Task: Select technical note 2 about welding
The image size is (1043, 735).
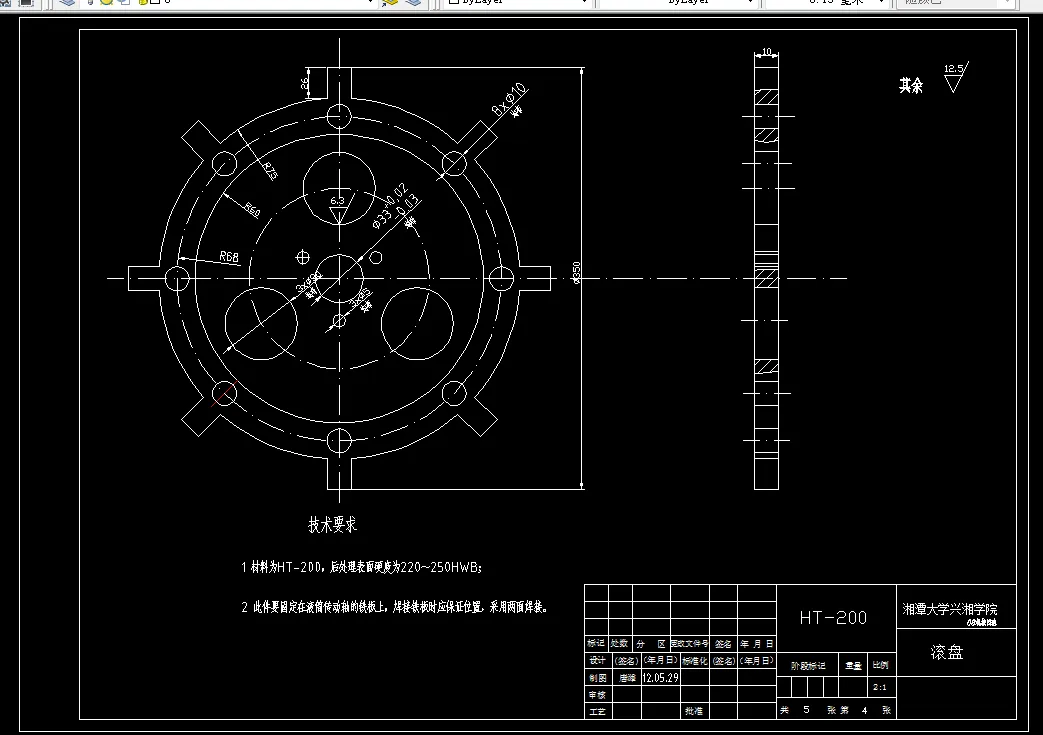Action: click(394, 607)
